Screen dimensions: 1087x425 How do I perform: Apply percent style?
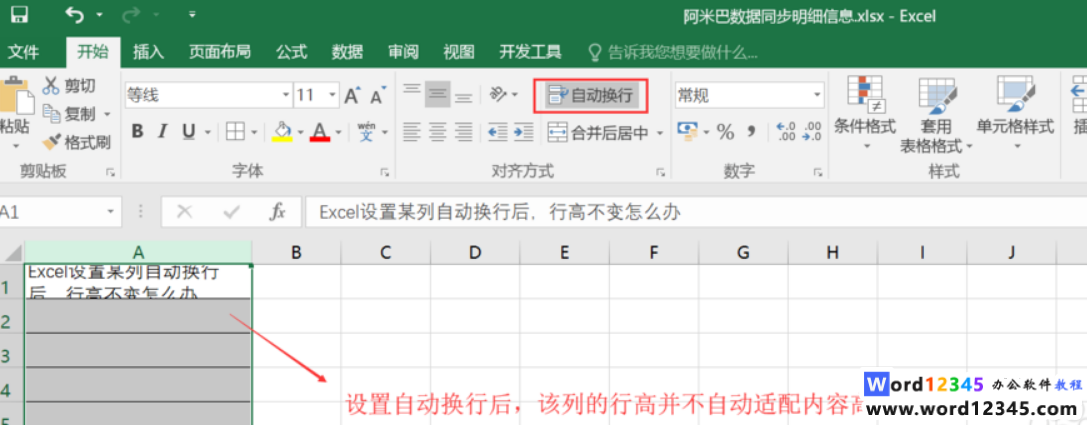point(726,132)
